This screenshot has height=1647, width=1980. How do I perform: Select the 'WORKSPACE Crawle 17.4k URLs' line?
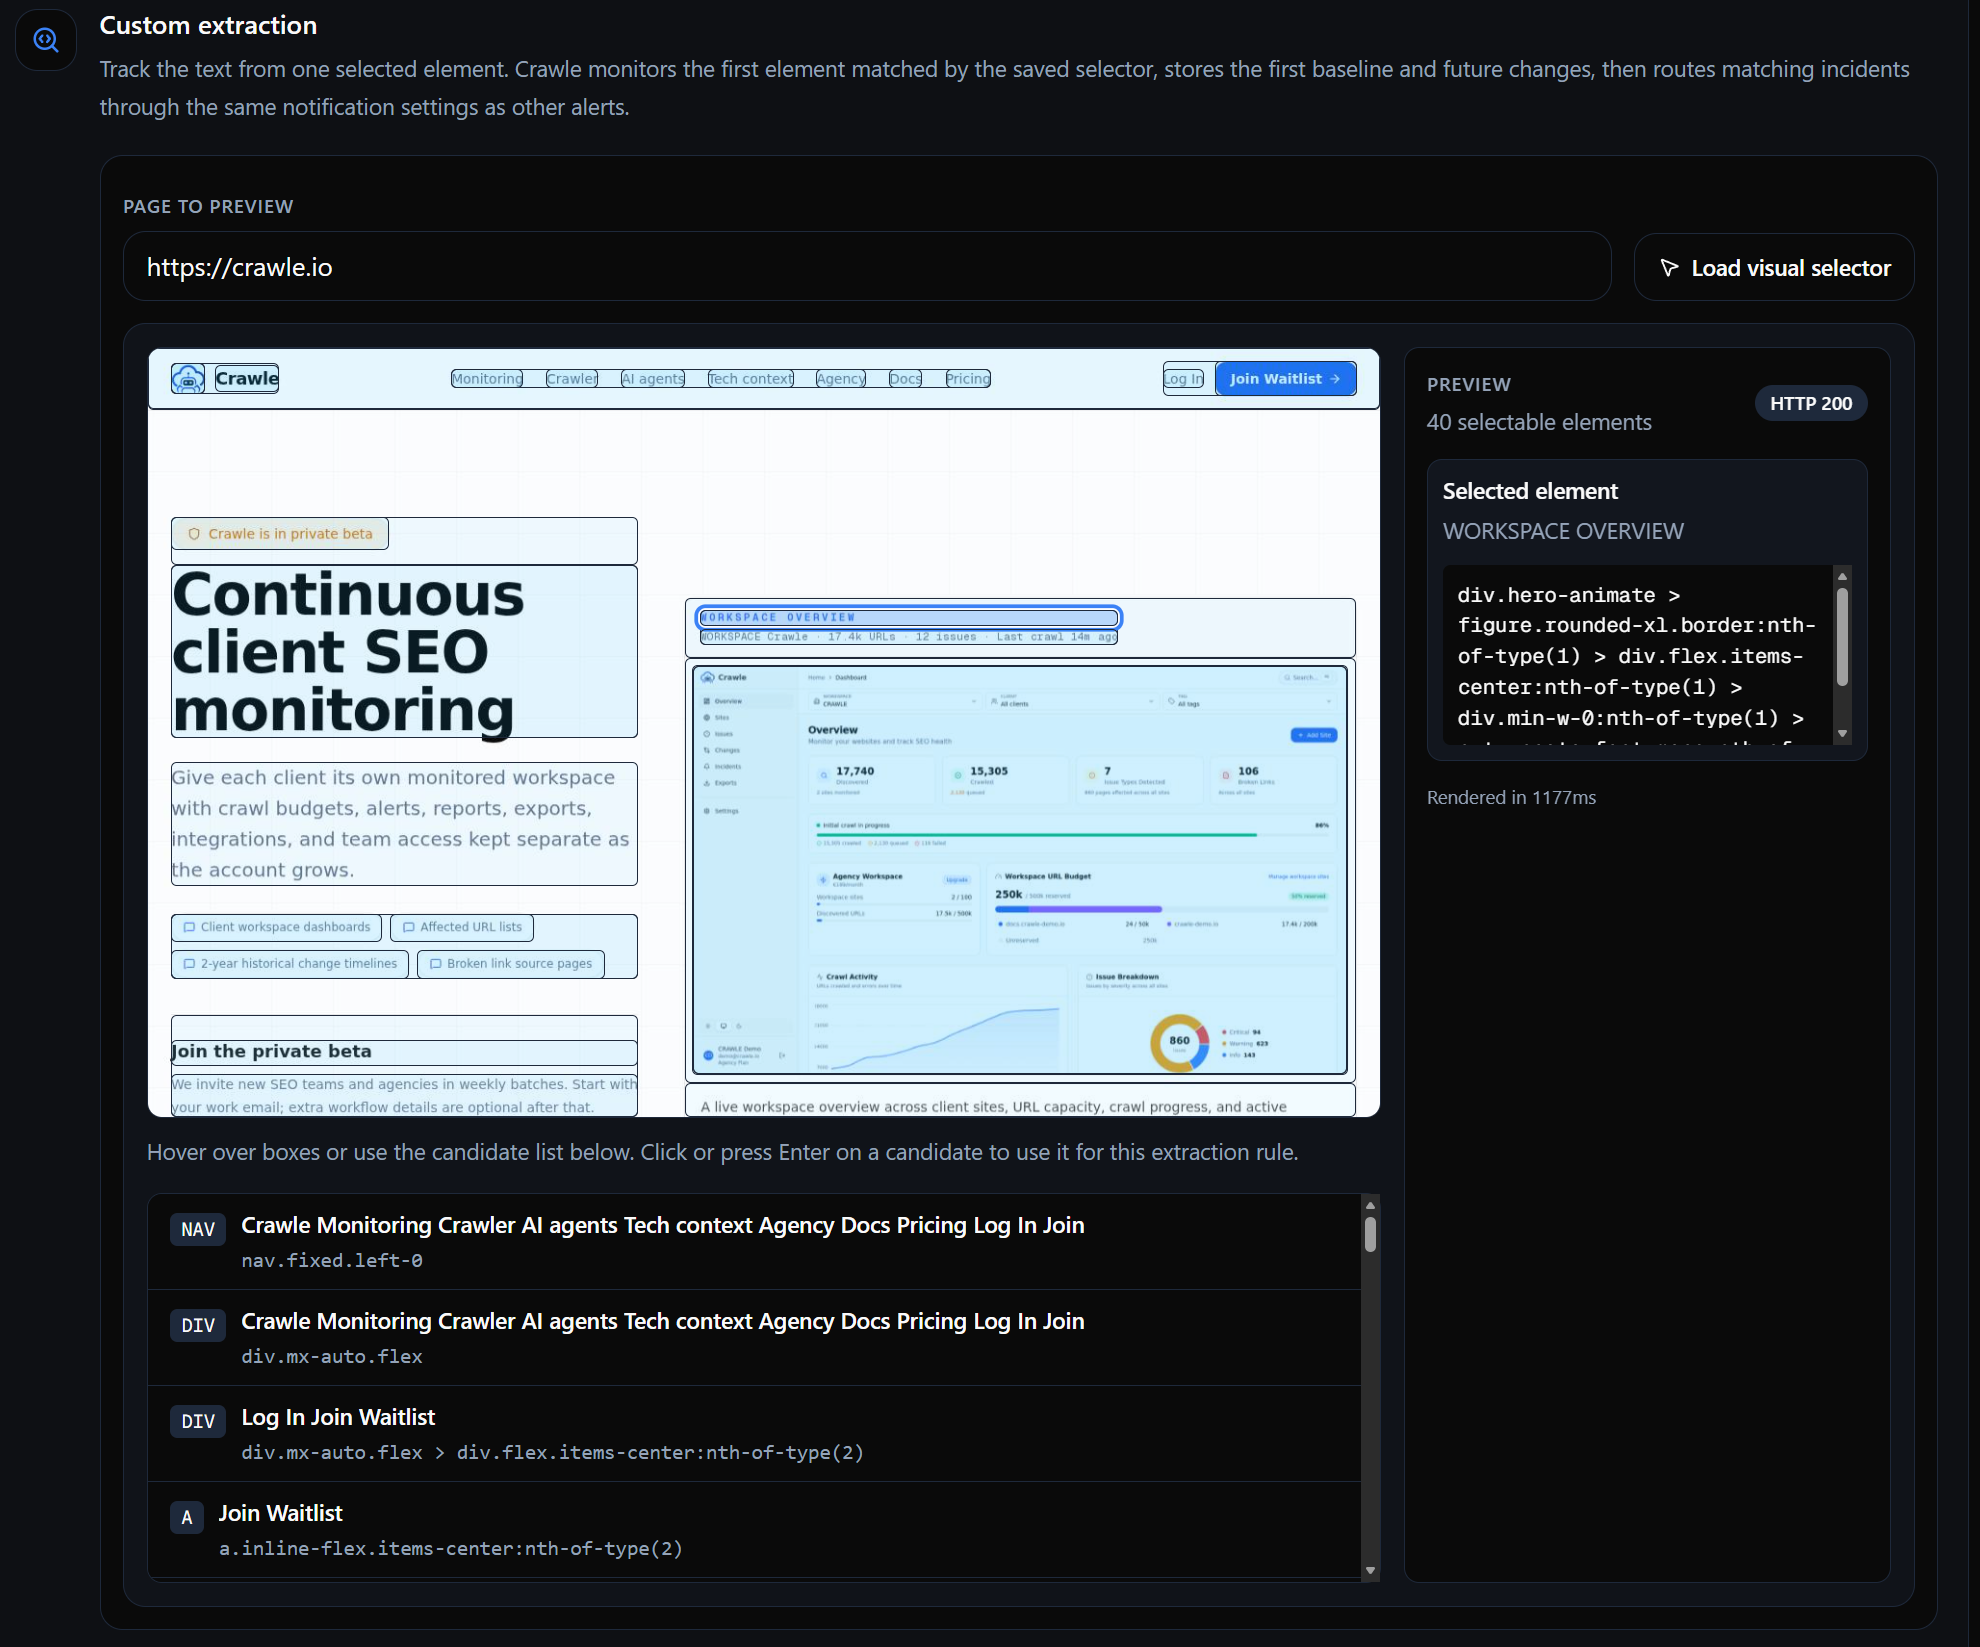[x=909, y=637]
